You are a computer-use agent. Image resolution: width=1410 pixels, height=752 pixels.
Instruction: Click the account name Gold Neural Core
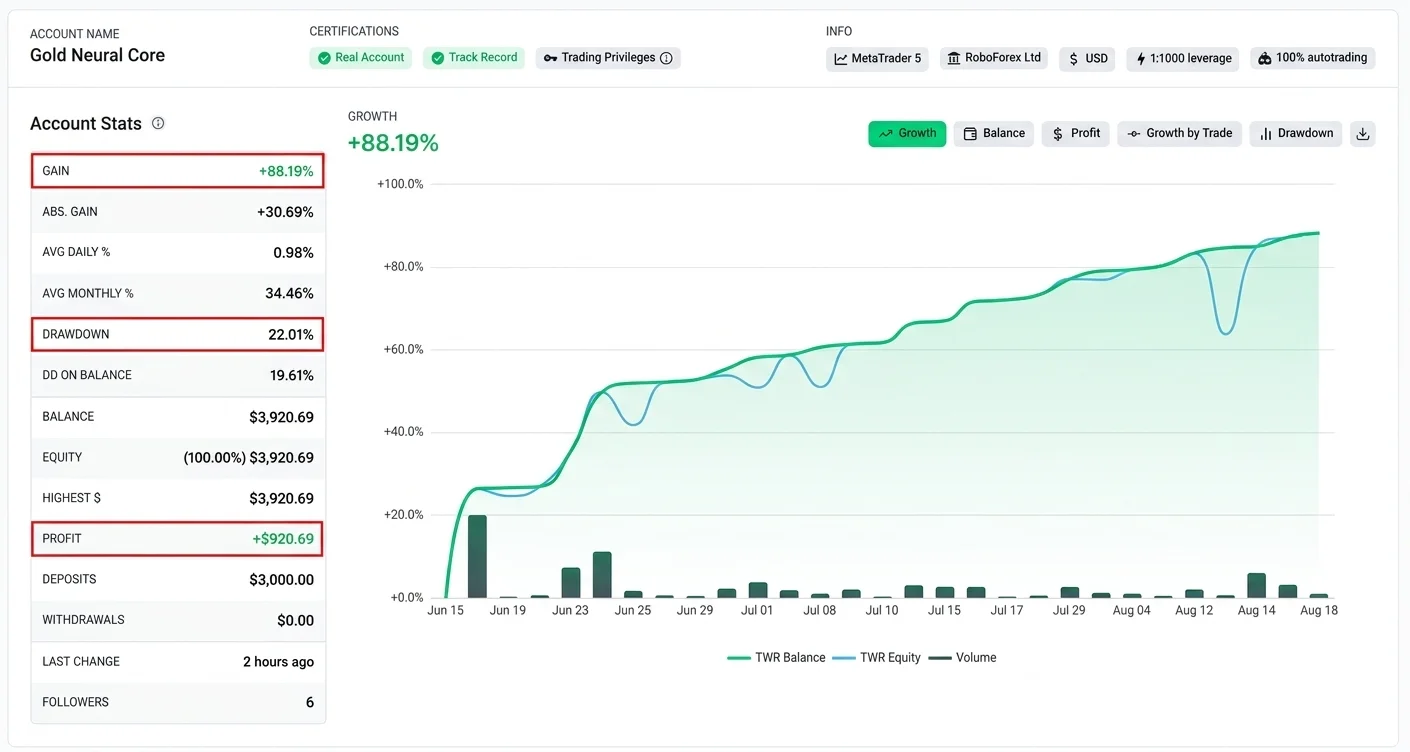pos(97,55)
